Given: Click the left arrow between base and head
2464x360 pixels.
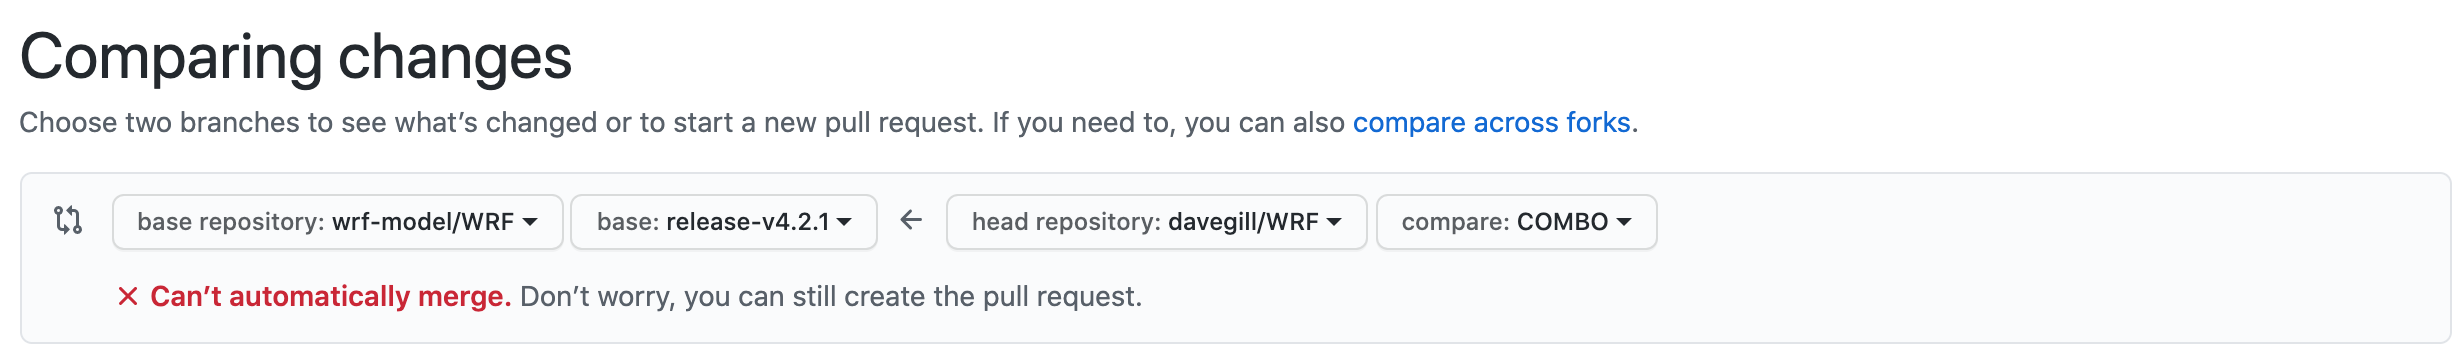Looking at the screenshot, I should [911, 220].
